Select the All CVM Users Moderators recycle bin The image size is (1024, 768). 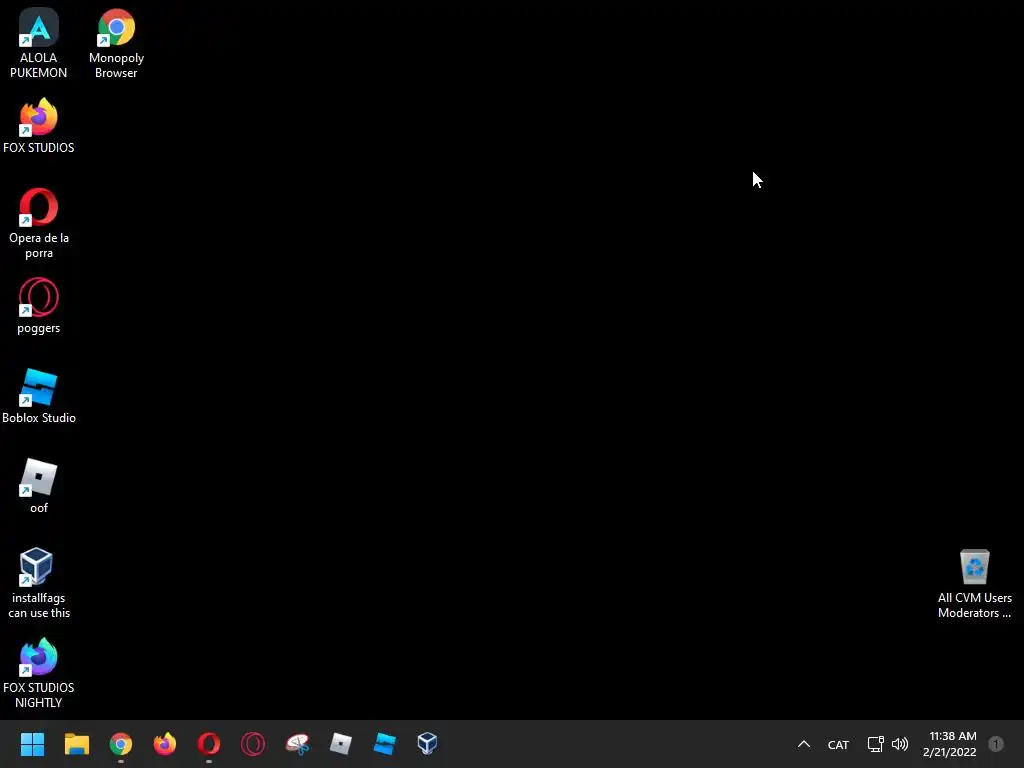coord(974,583)
